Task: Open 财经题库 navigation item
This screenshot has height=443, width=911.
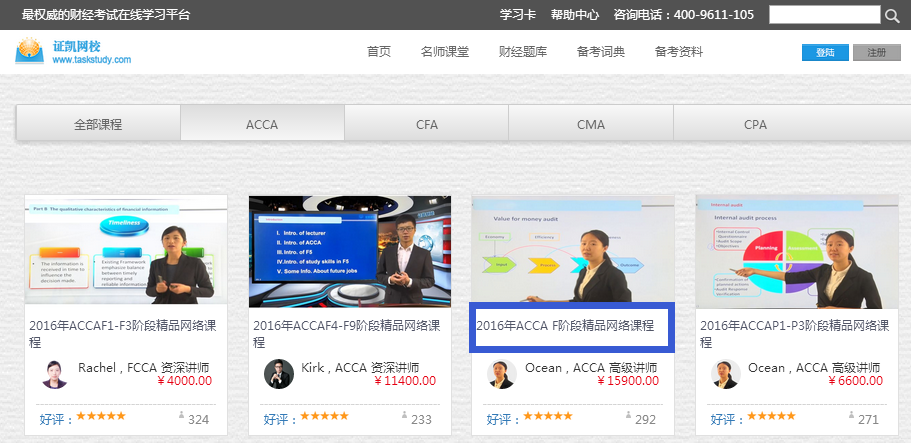Action: (523, 52)
